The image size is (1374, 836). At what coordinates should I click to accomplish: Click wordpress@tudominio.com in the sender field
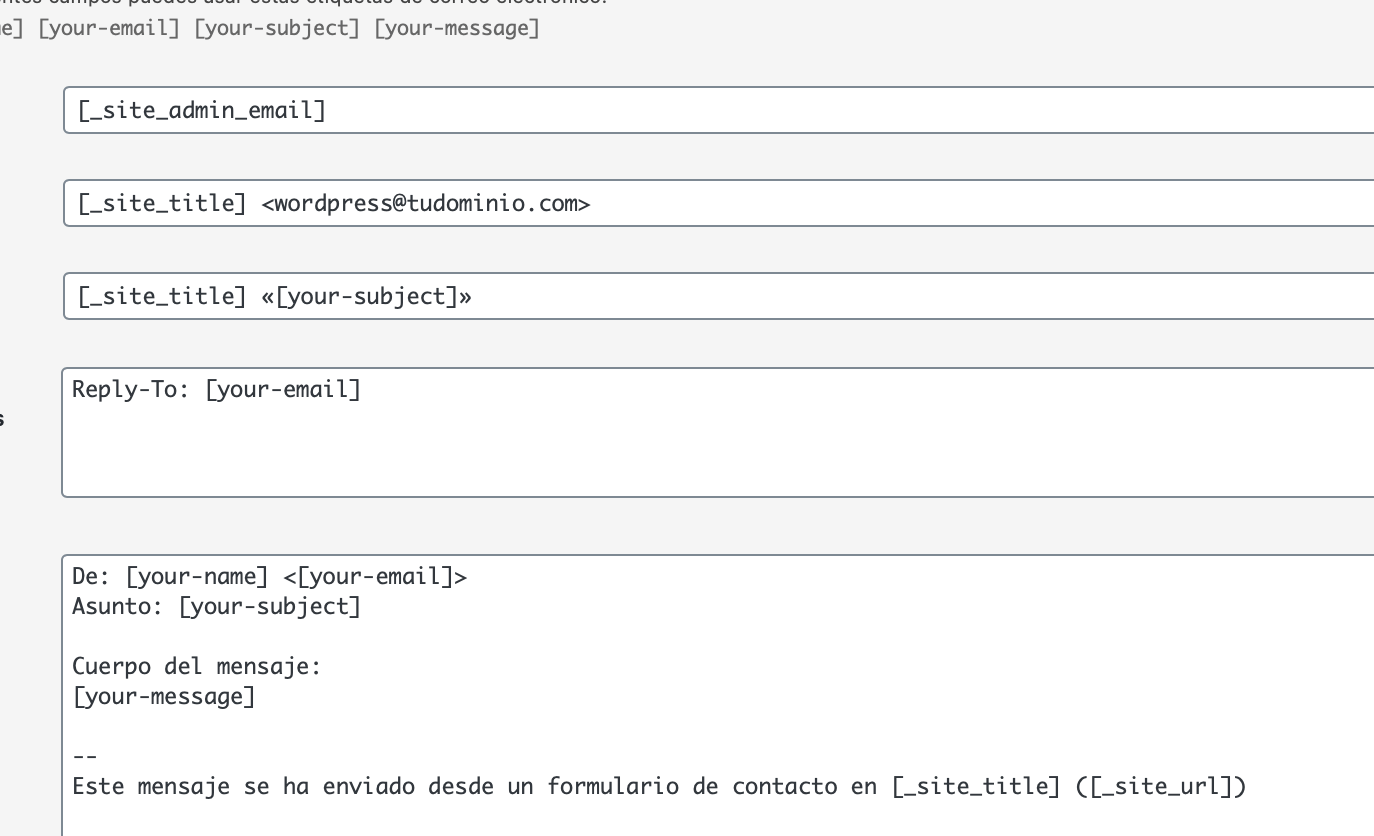pyautogui.click(x=426, y=204)
